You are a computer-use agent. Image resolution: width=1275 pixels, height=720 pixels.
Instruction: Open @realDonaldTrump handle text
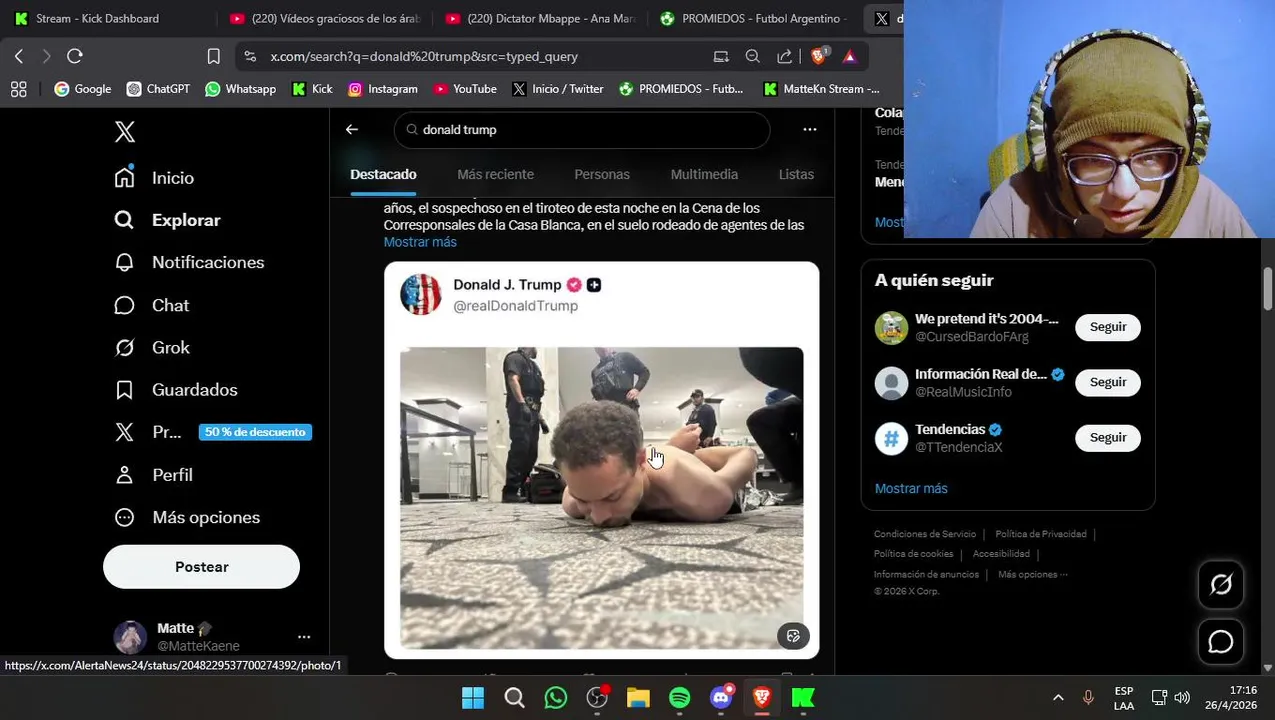click(x=515, y=306)
